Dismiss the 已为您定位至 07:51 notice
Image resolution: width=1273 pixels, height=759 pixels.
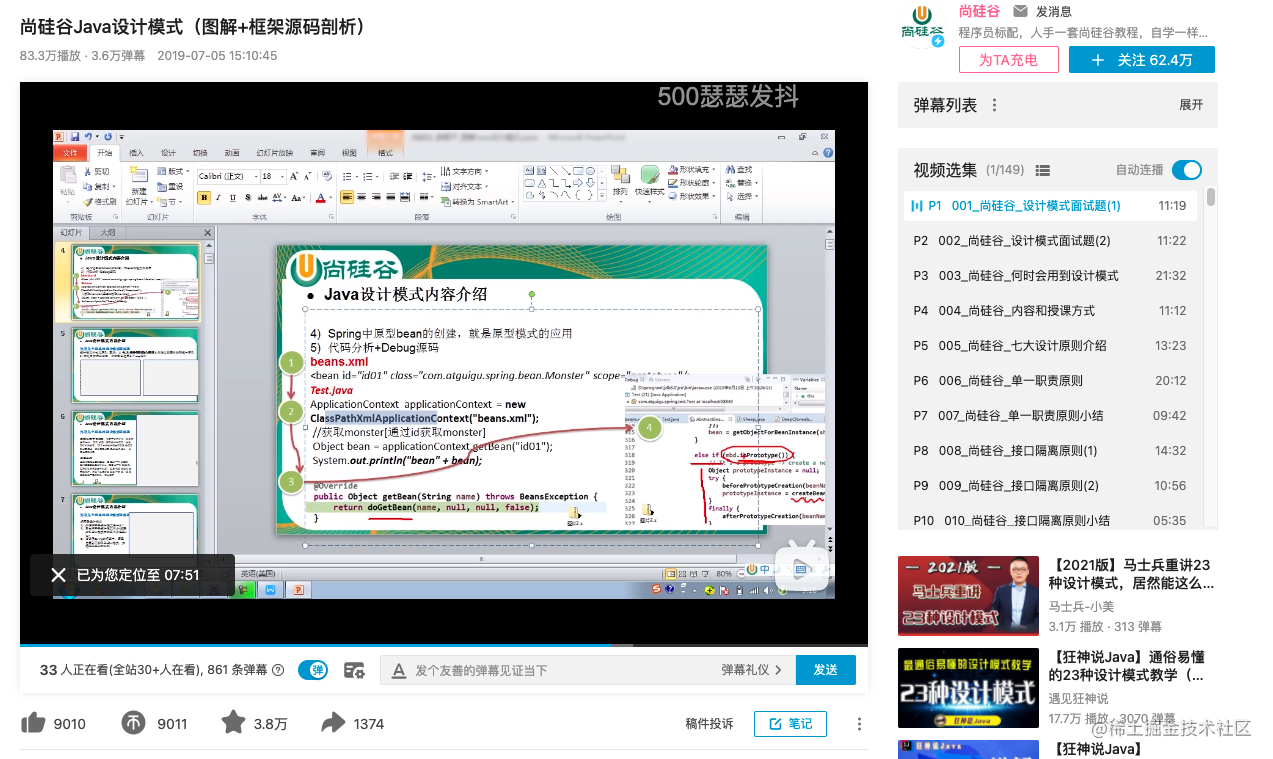56,574
